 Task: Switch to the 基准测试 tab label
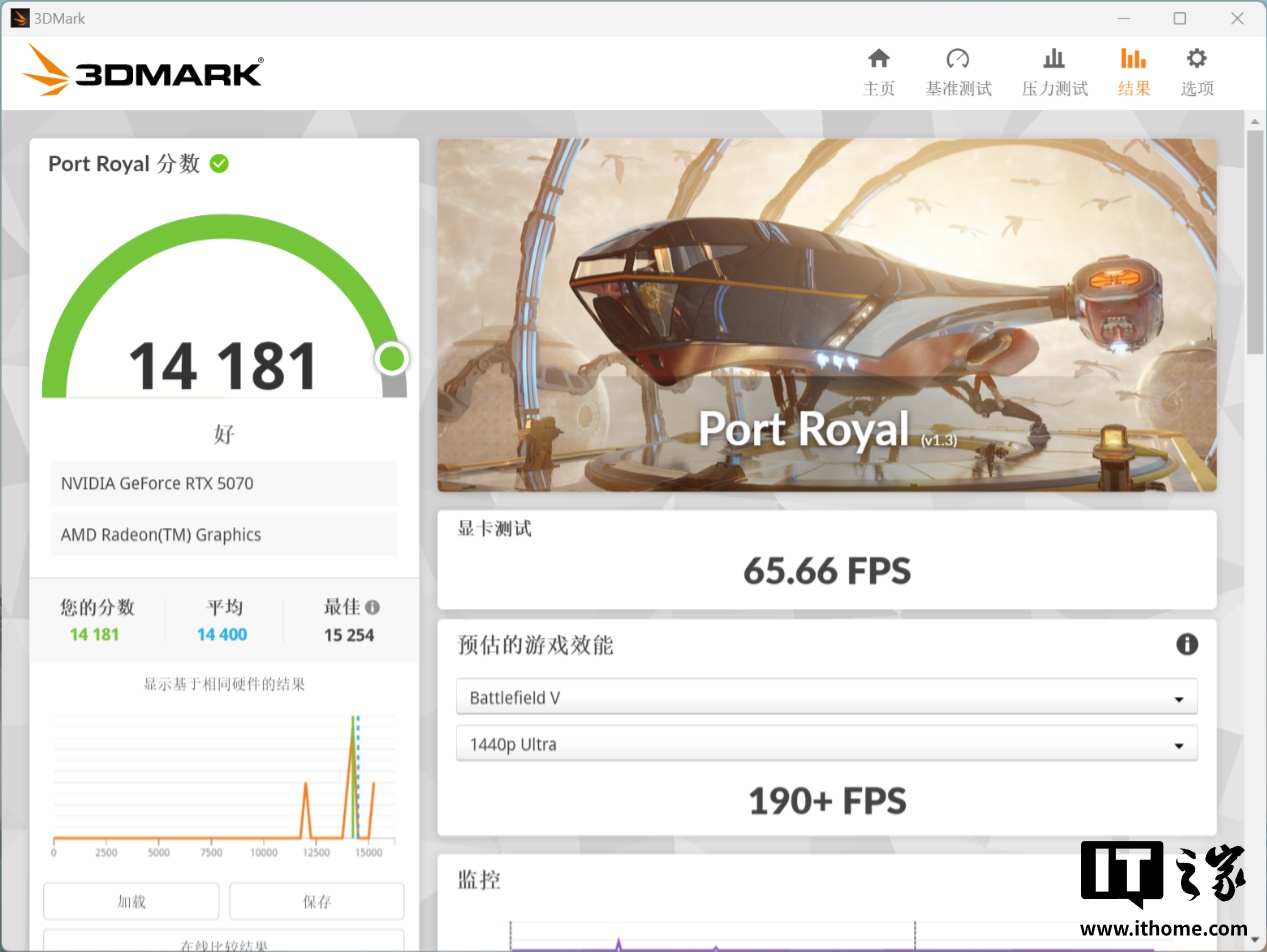coord(958,89)
